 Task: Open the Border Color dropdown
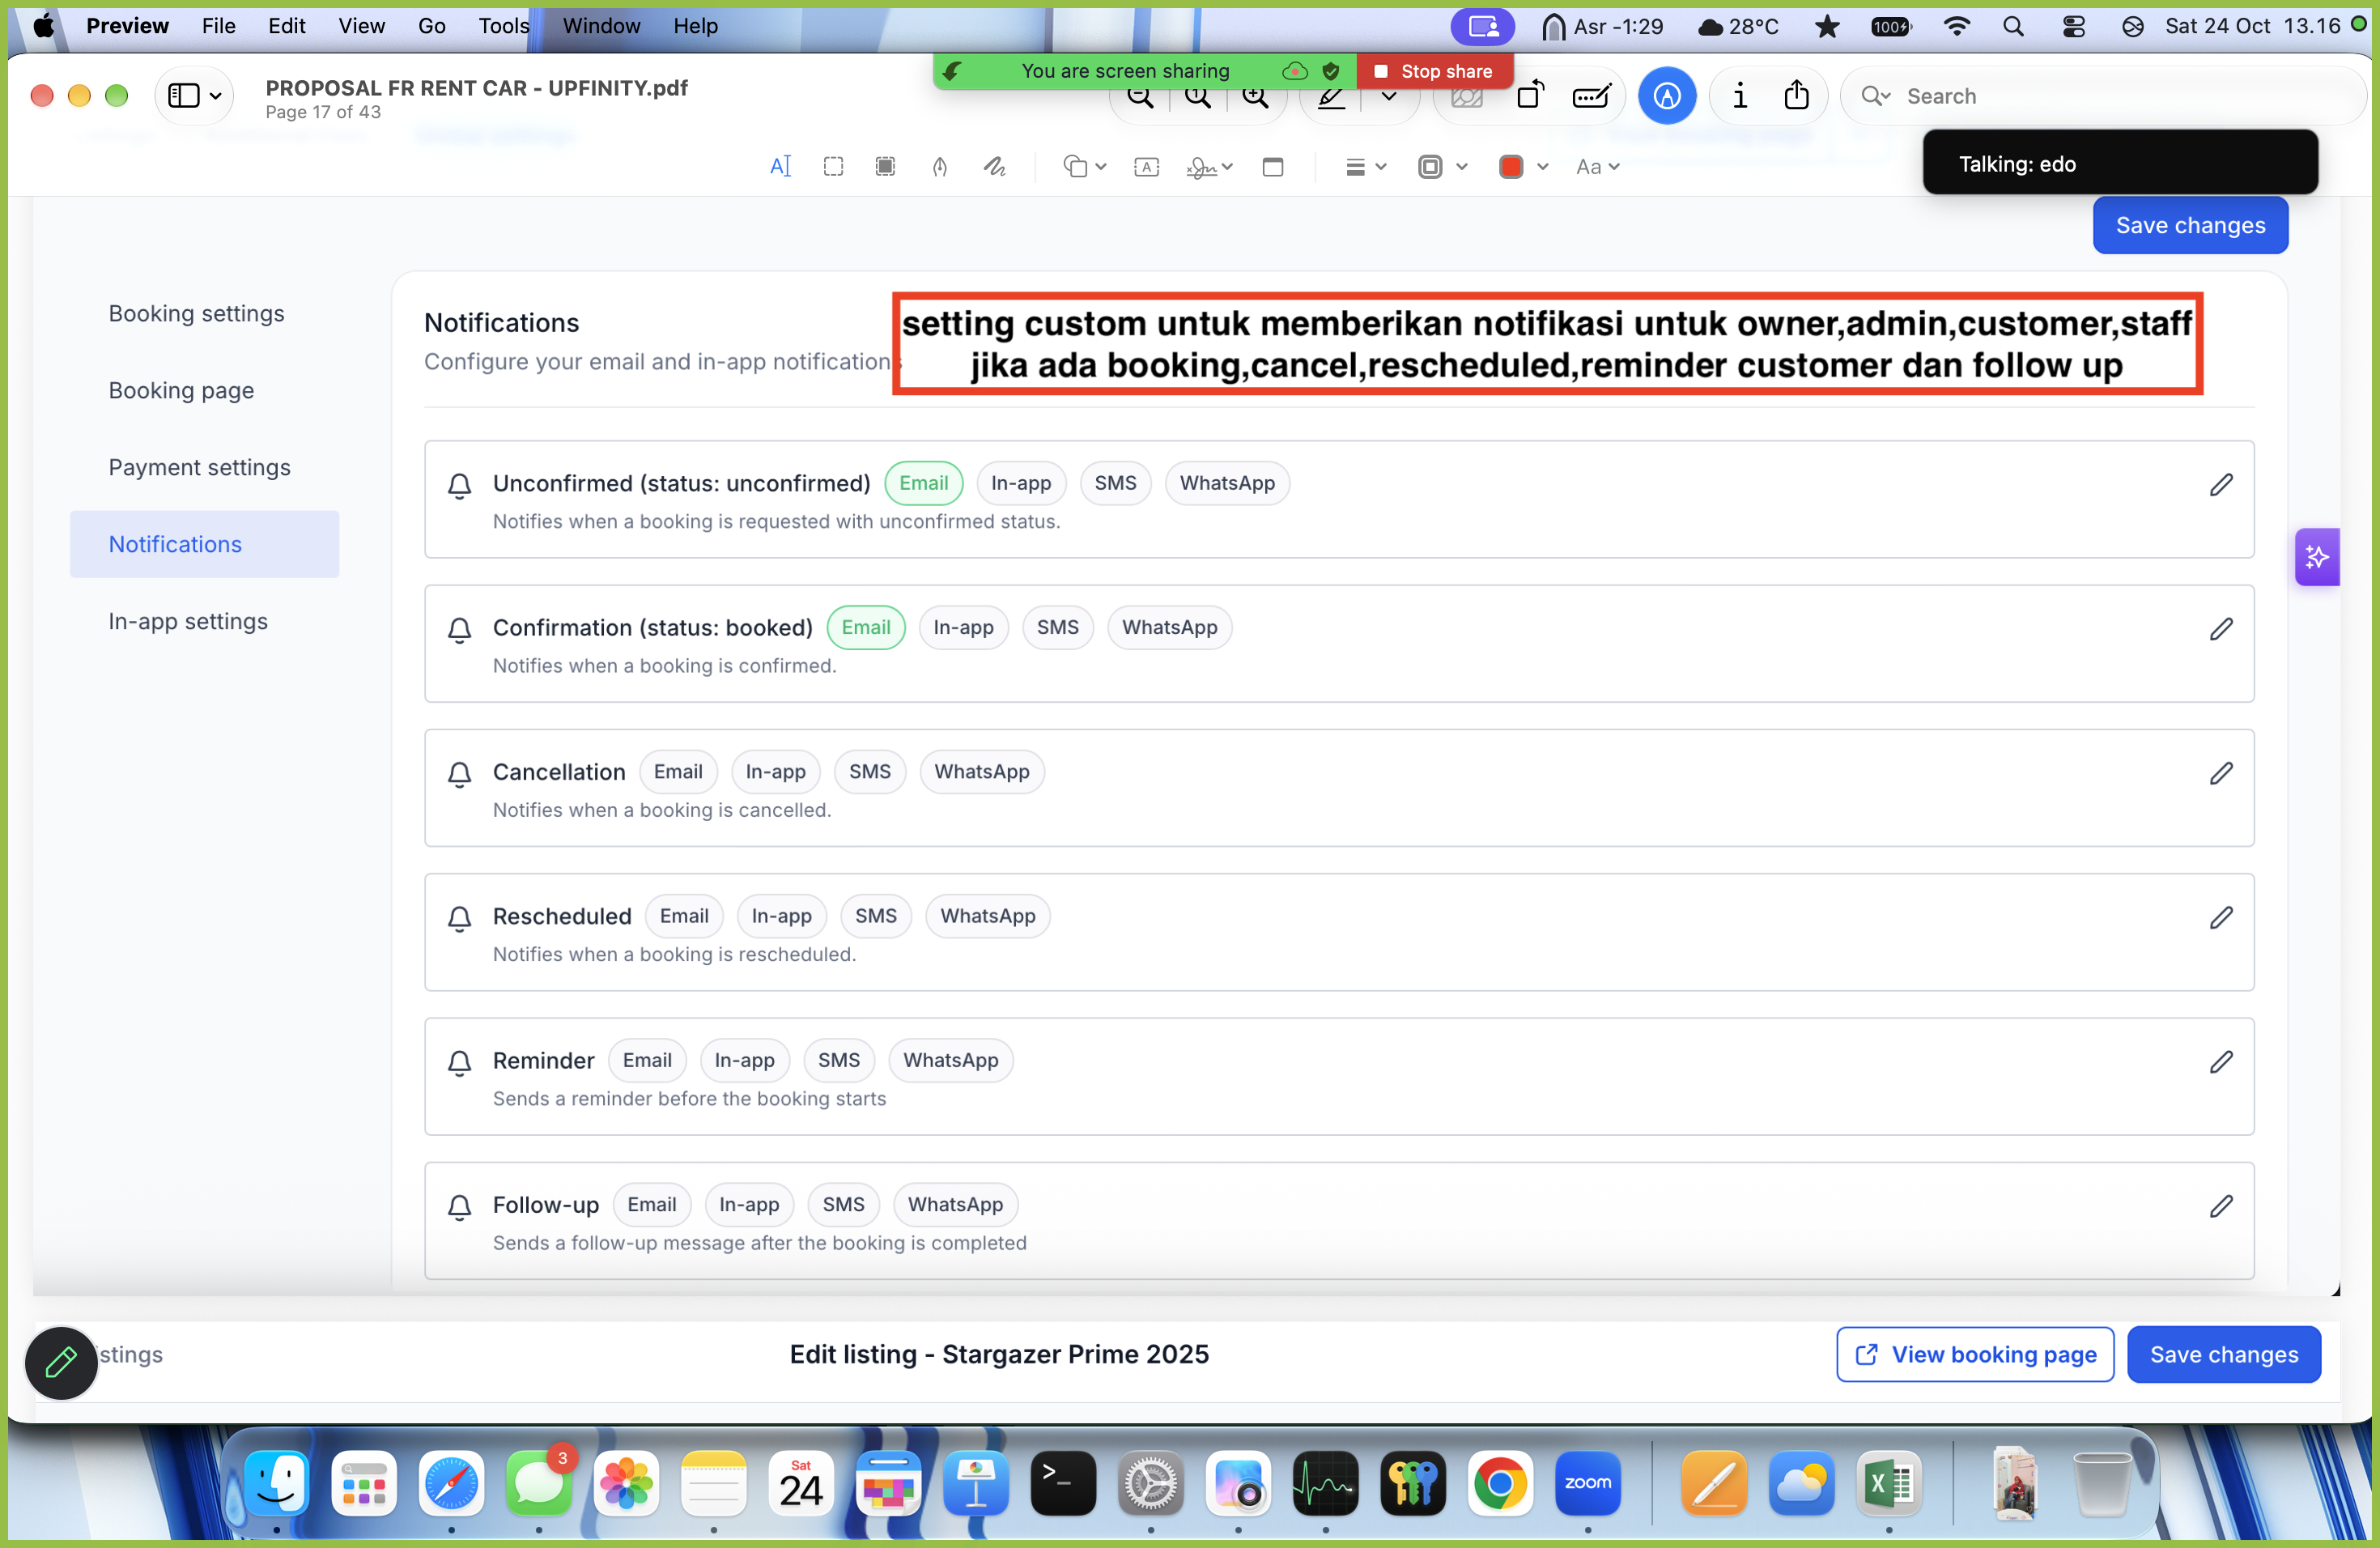pyautogui.click(x=1442, y=167)
